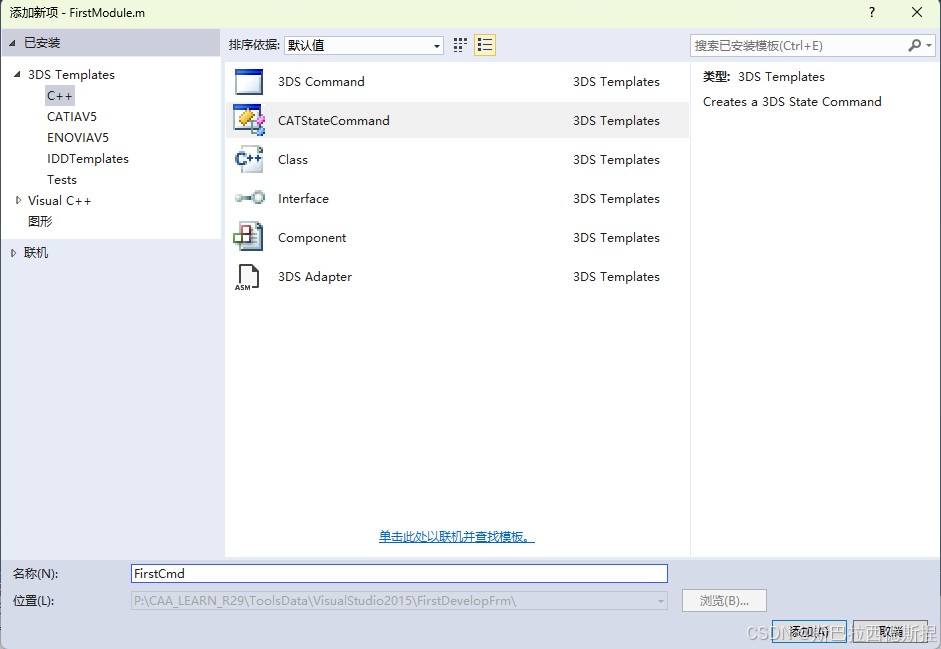Click the 3DS Adapter template name
The height and width of the screenshot is (649, 941).
314,277
